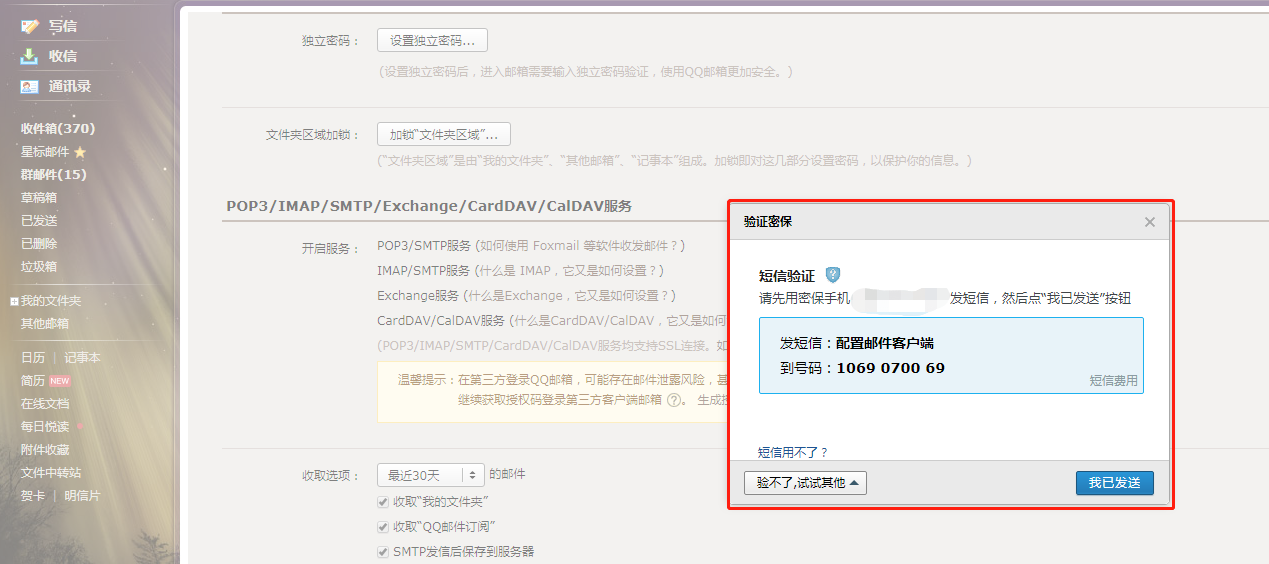Click the 写信 compose mail icon
1269x564 pixels.
[30, 26]
